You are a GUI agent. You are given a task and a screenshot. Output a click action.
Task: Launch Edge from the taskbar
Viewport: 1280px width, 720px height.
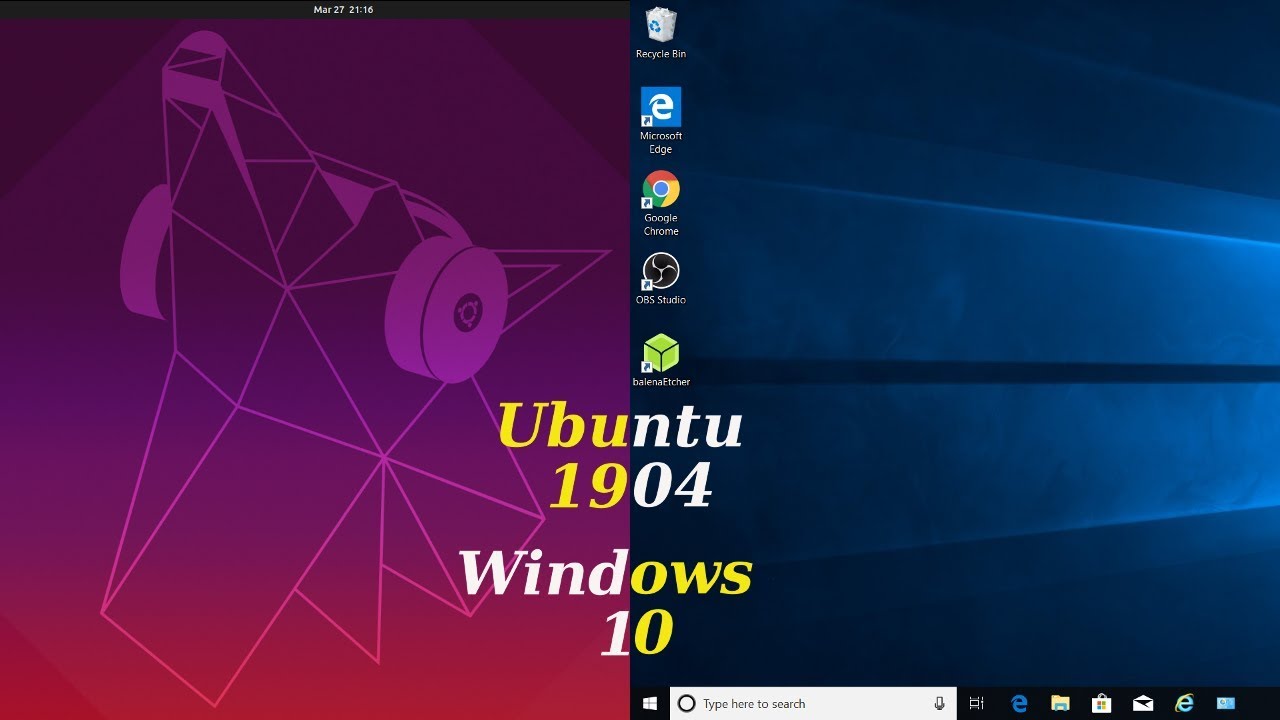(1019, 704)
